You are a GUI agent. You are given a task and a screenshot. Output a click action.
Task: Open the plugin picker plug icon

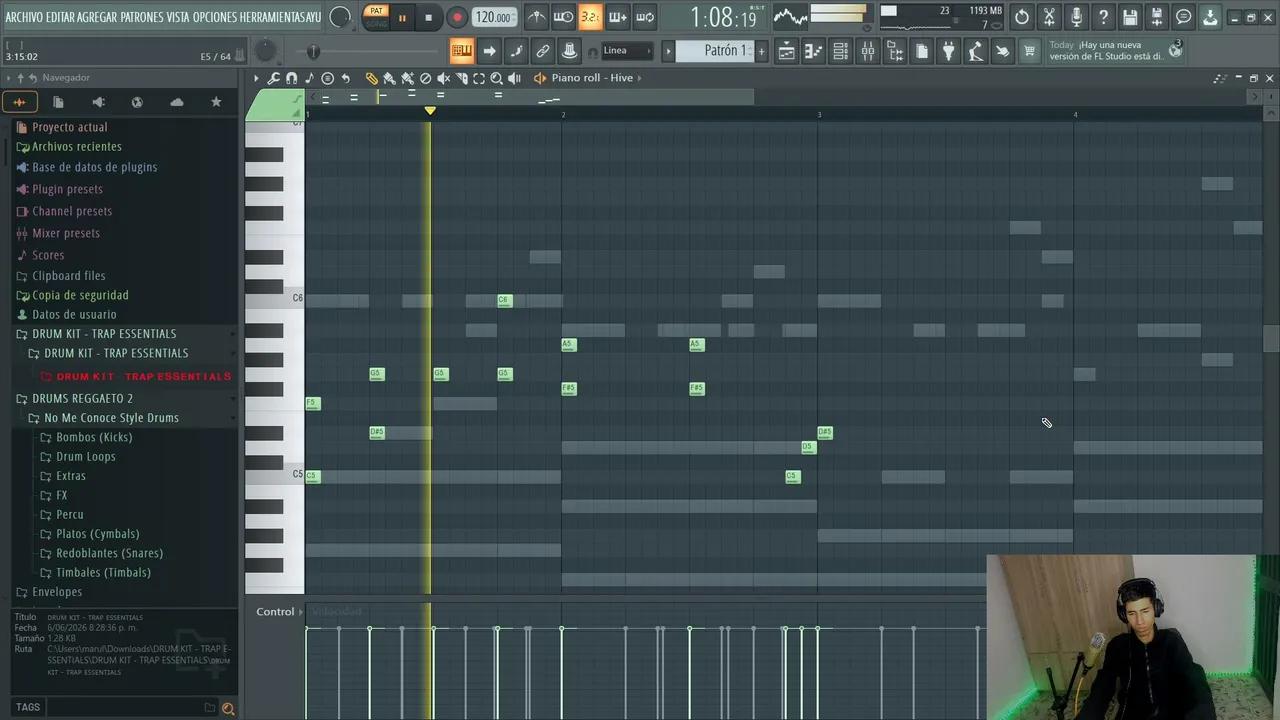[x=948, y=51]
